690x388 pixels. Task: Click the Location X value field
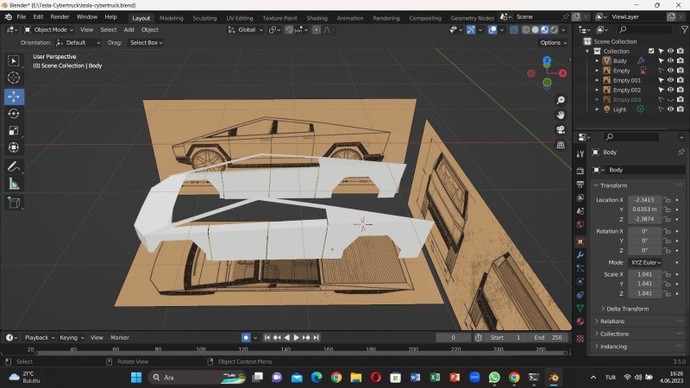point(644,200)
